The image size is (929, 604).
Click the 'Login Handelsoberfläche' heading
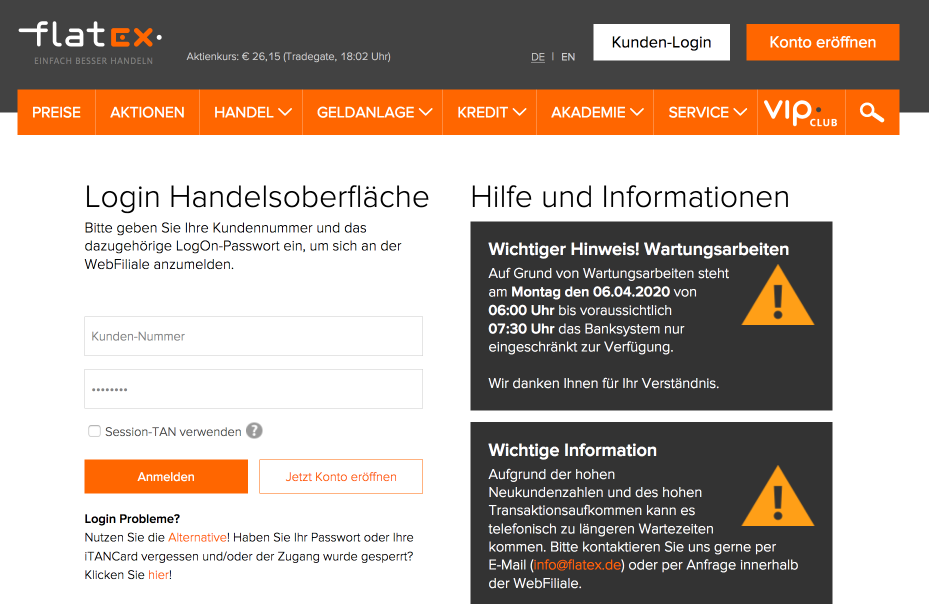point(257,197)
